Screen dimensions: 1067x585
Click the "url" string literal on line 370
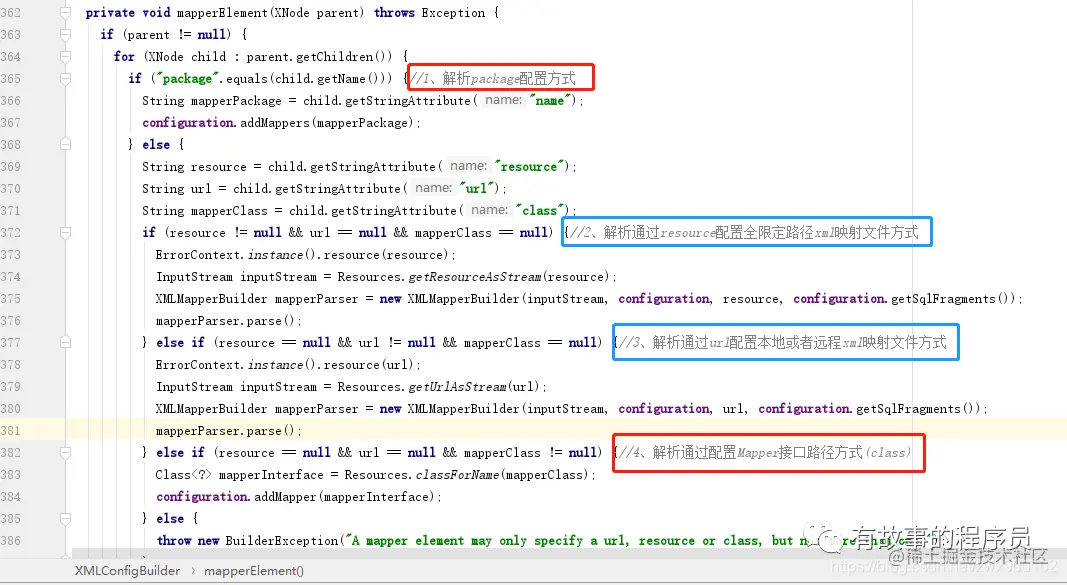(x=478, y=188)
